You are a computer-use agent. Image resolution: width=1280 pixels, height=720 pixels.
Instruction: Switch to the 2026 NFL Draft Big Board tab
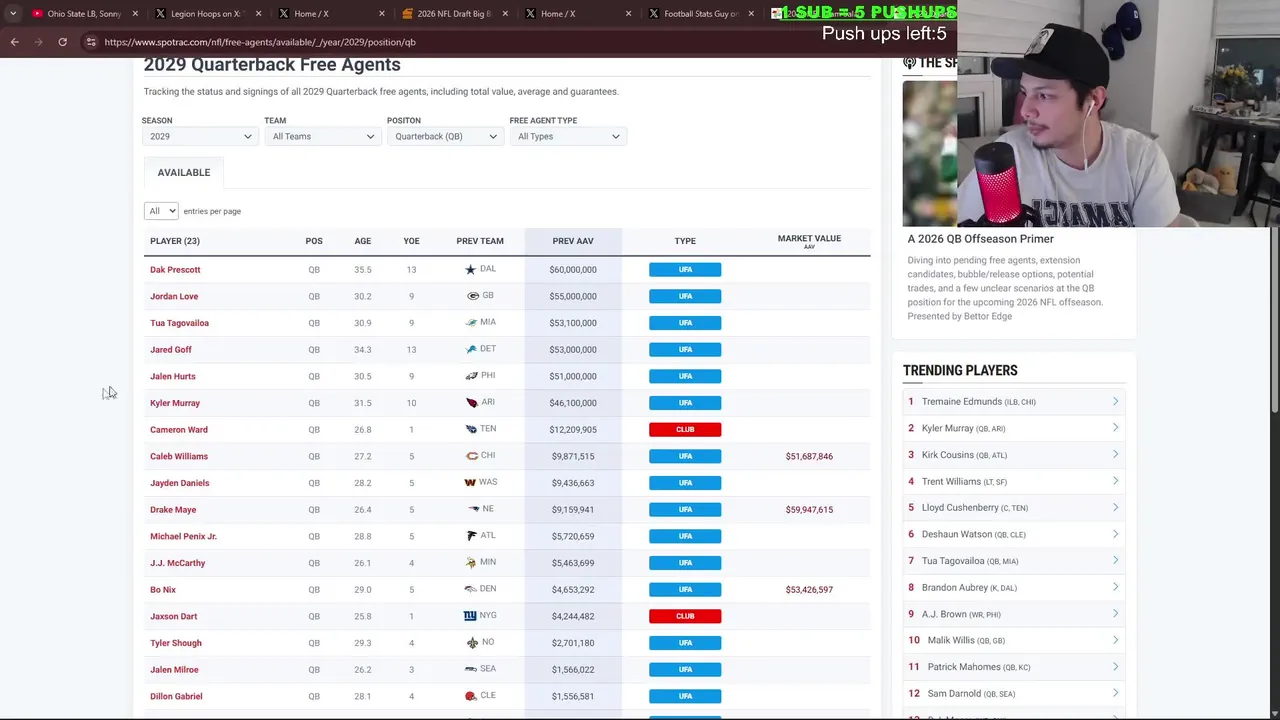click(x=453, y=14)
